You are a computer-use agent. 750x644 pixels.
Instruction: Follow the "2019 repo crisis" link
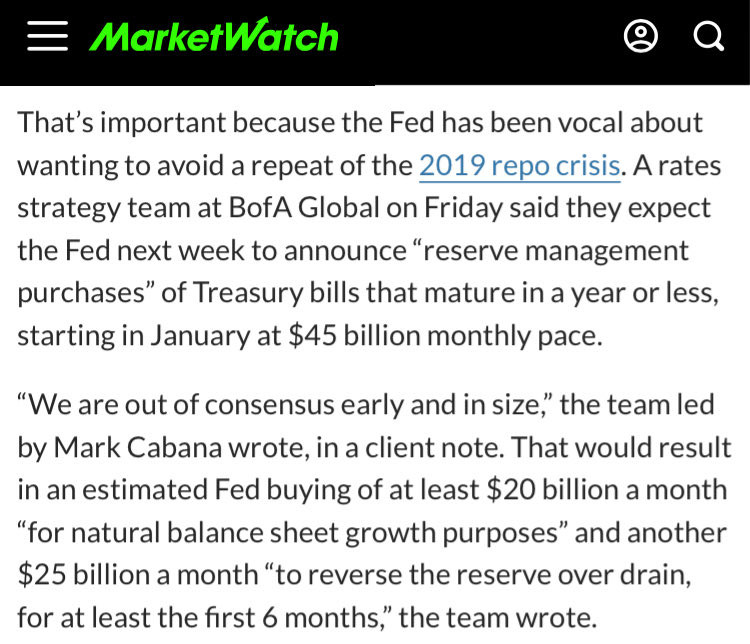(x=520, y=166)
